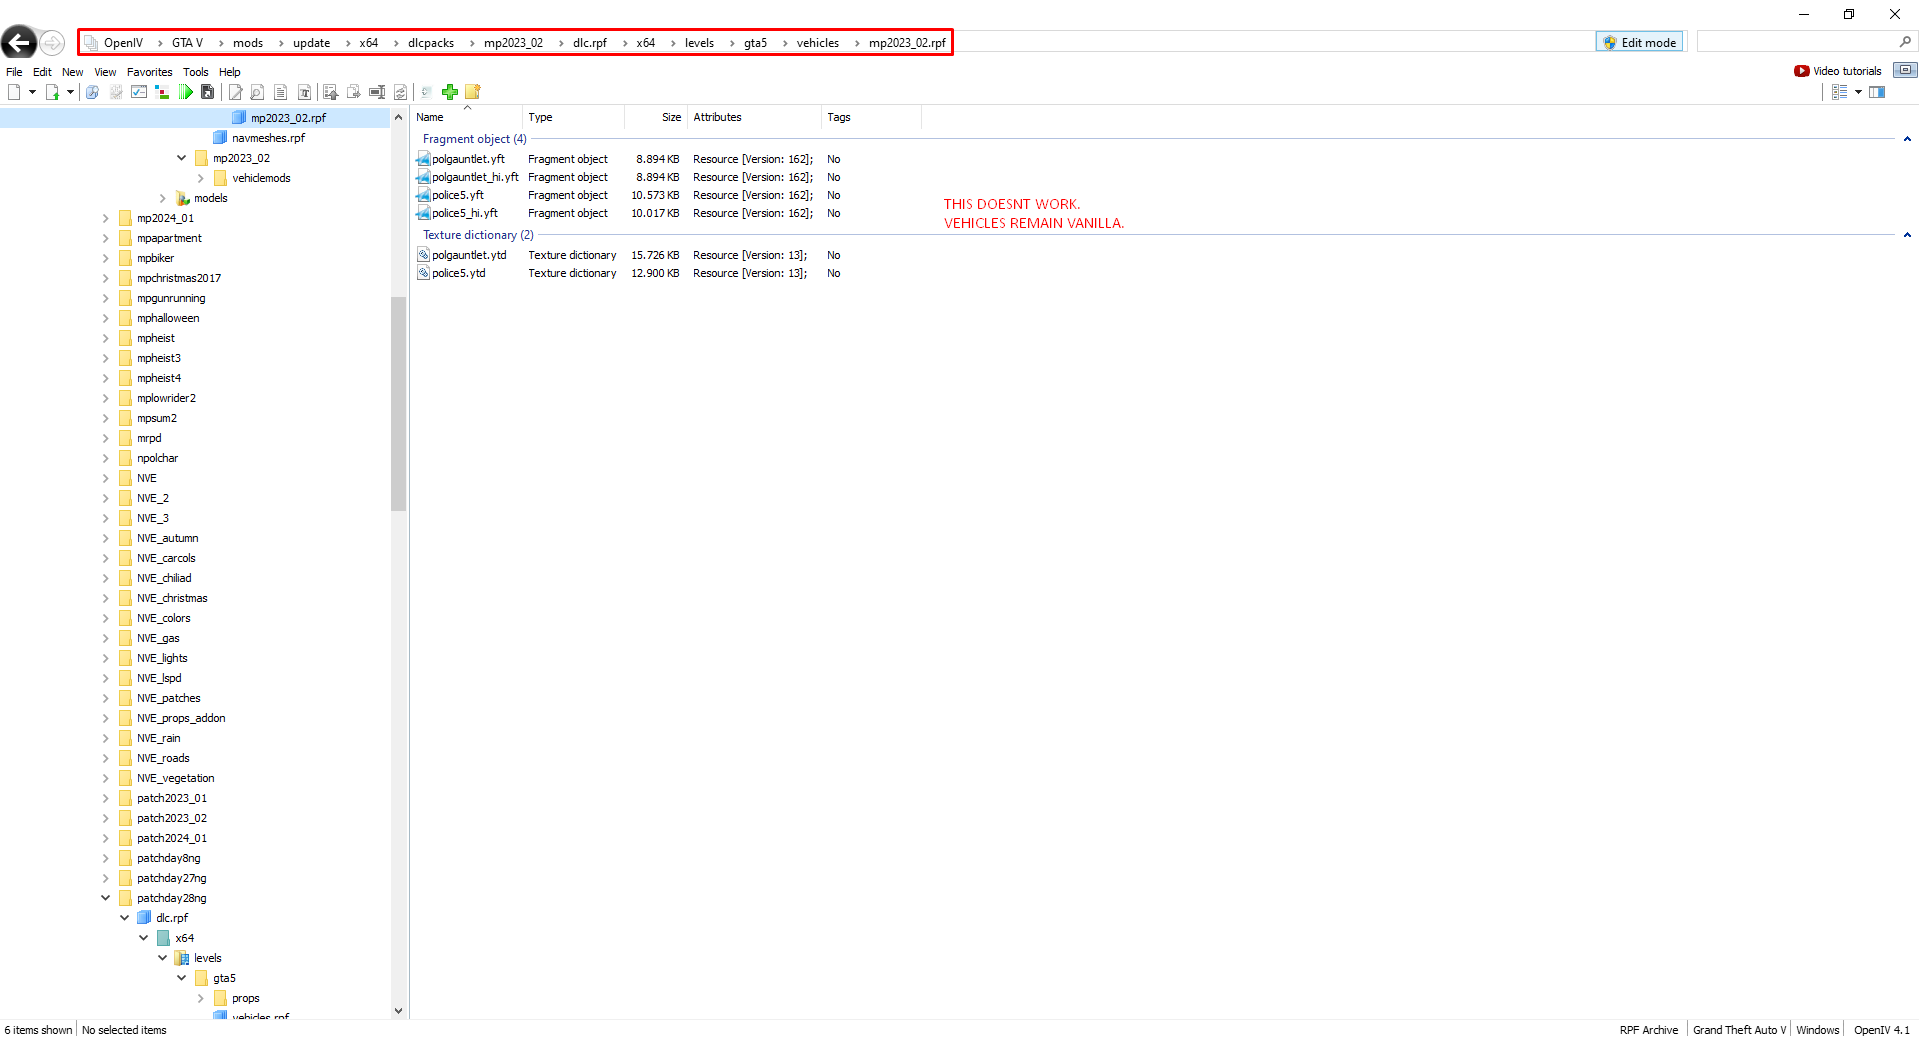Click the dark shortcut document icon
The image size is (1919, 1038).
click(207, 92)
